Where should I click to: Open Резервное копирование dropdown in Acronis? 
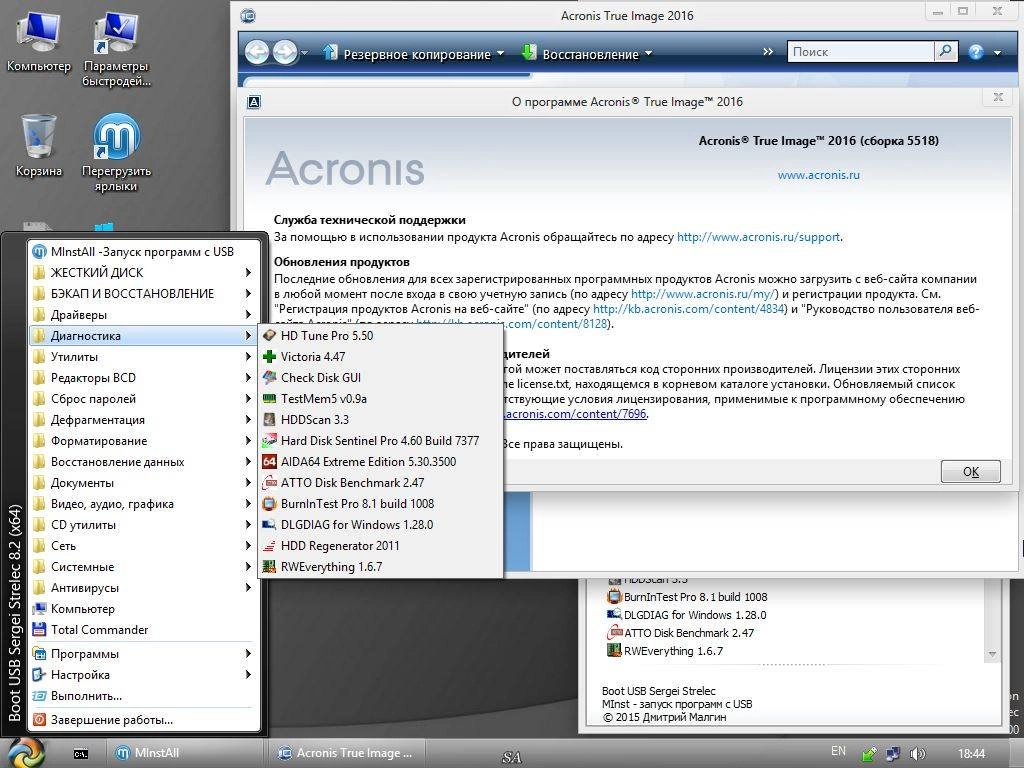coord(415,54)
